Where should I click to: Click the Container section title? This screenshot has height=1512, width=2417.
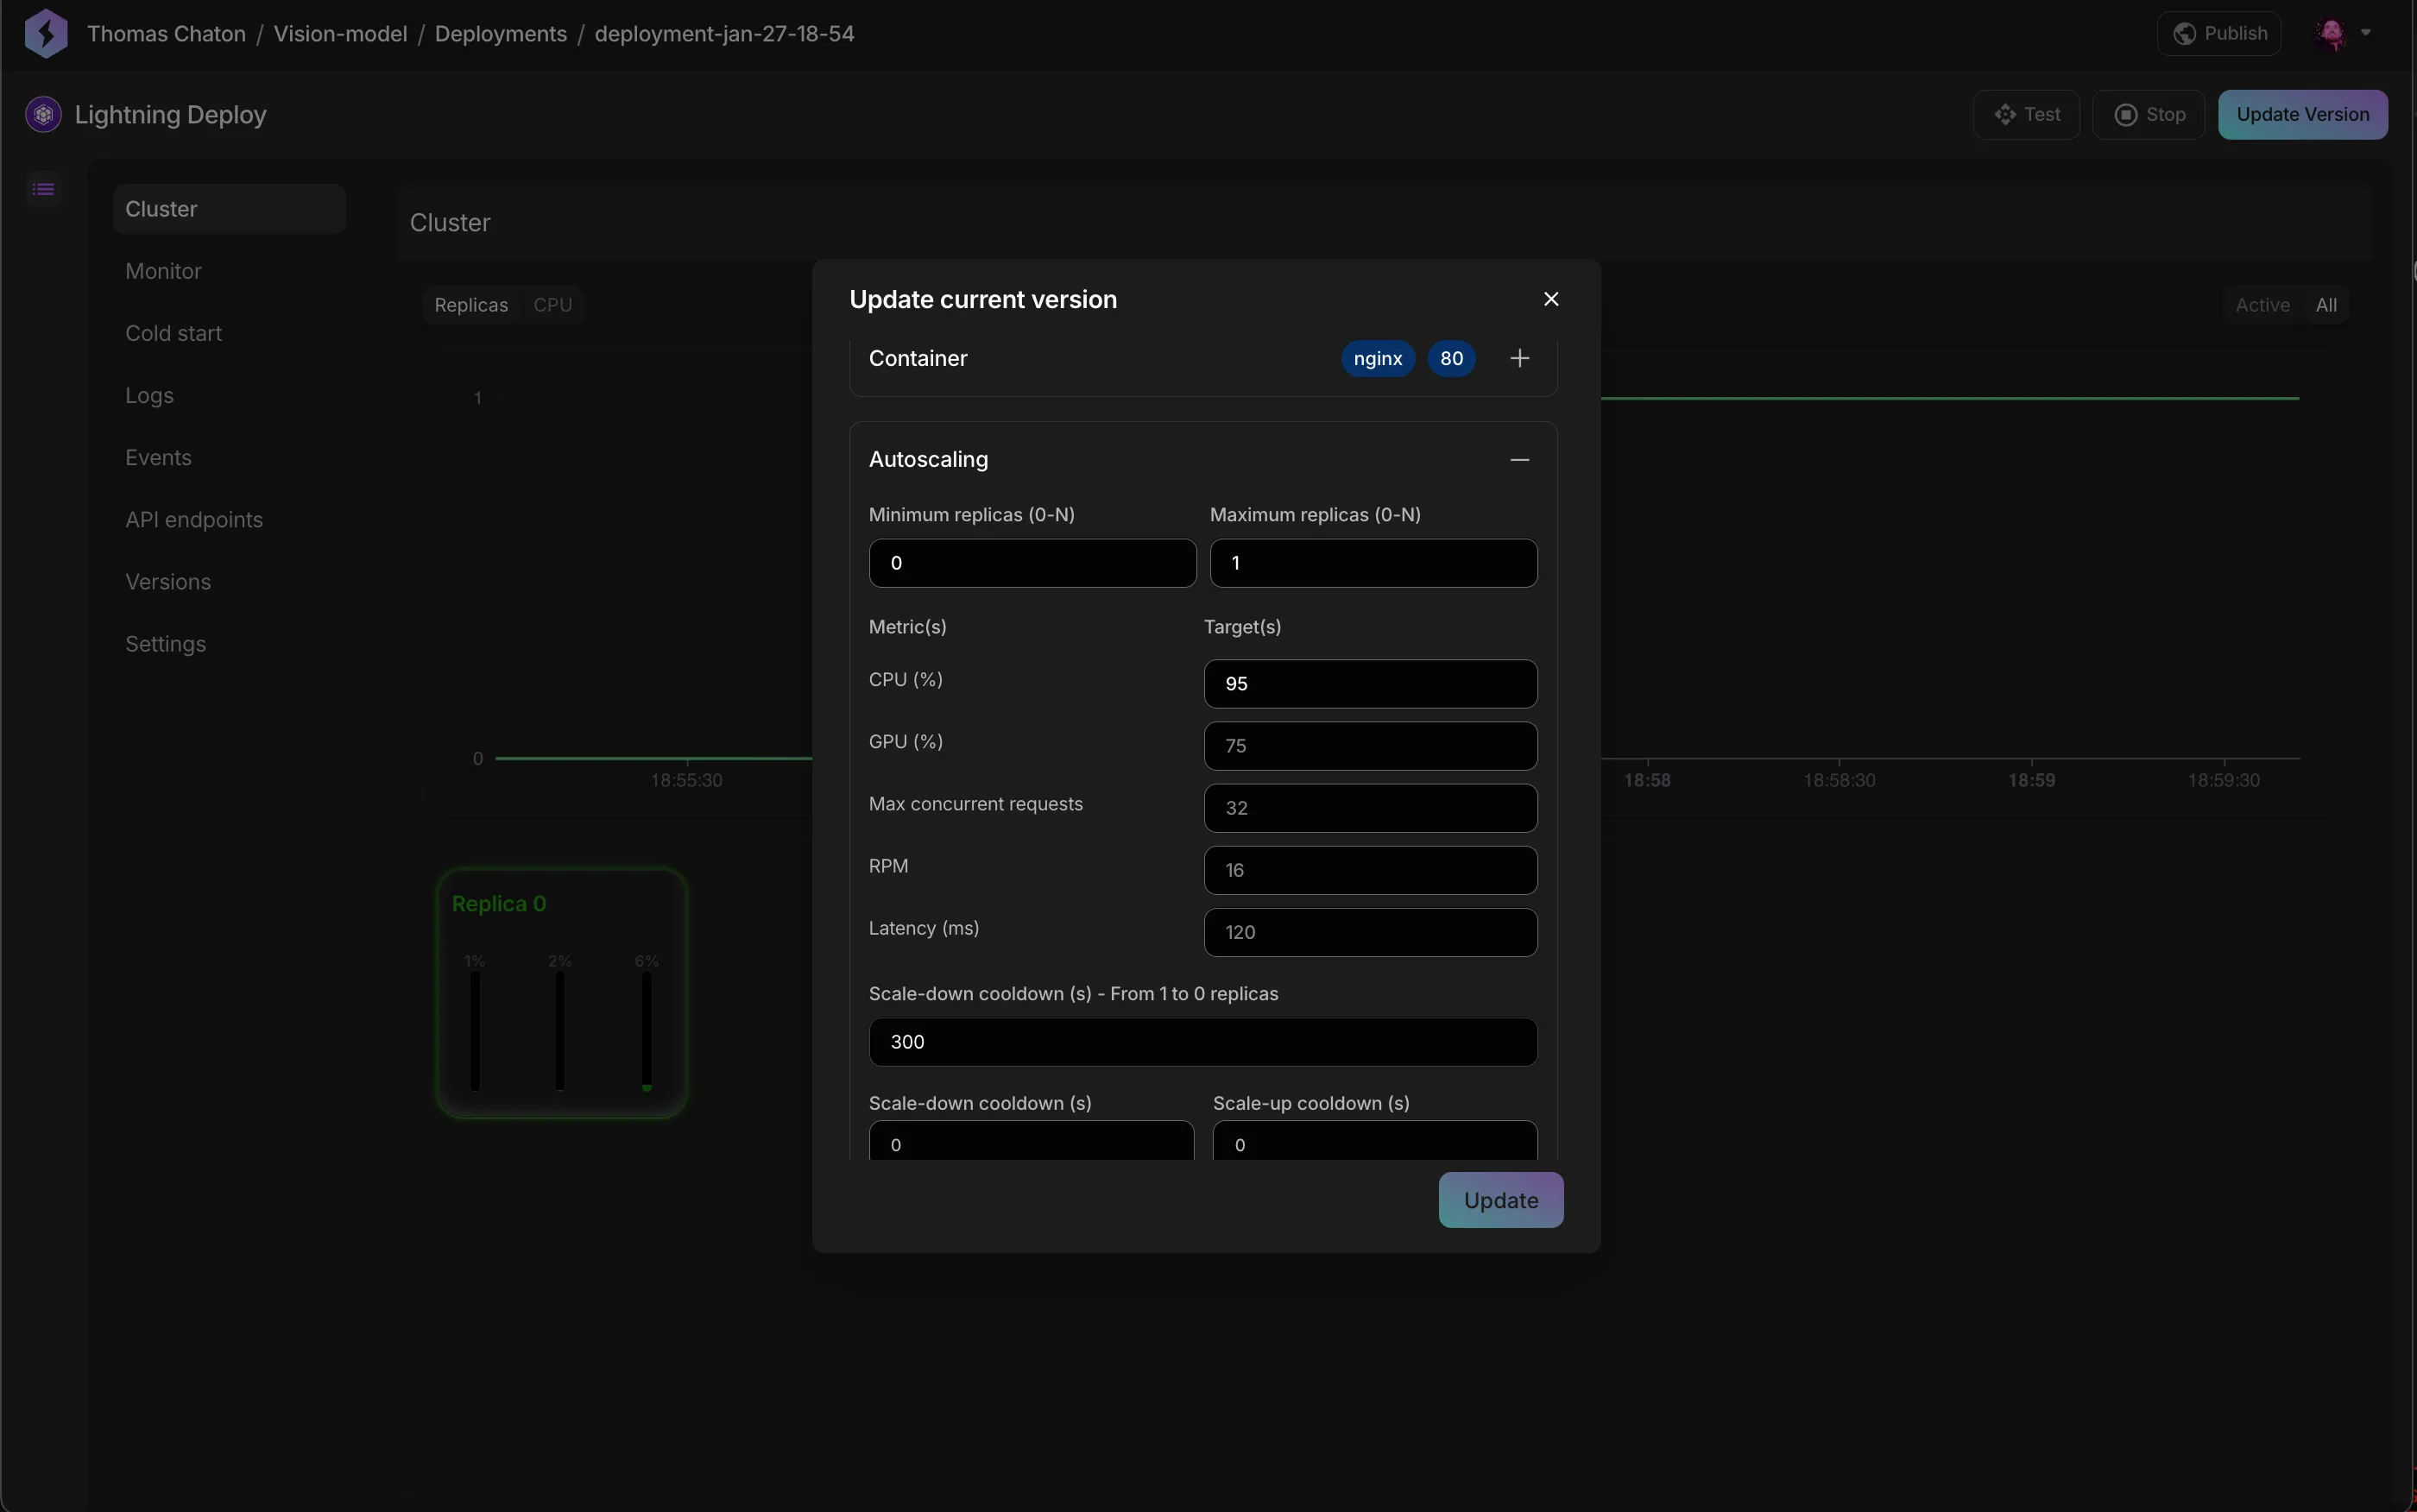click(918, 359)
